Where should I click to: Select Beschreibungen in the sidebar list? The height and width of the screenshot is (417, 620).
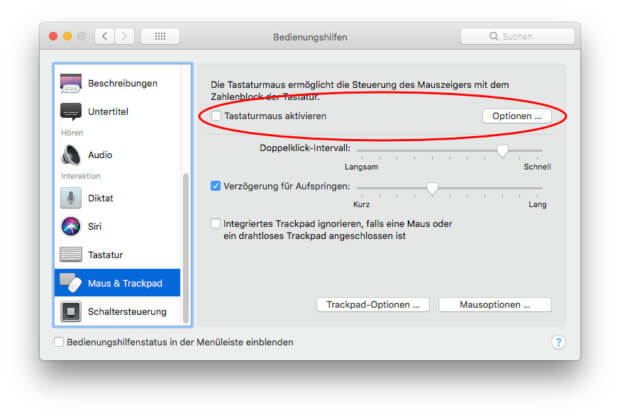(x=123, y=83)
